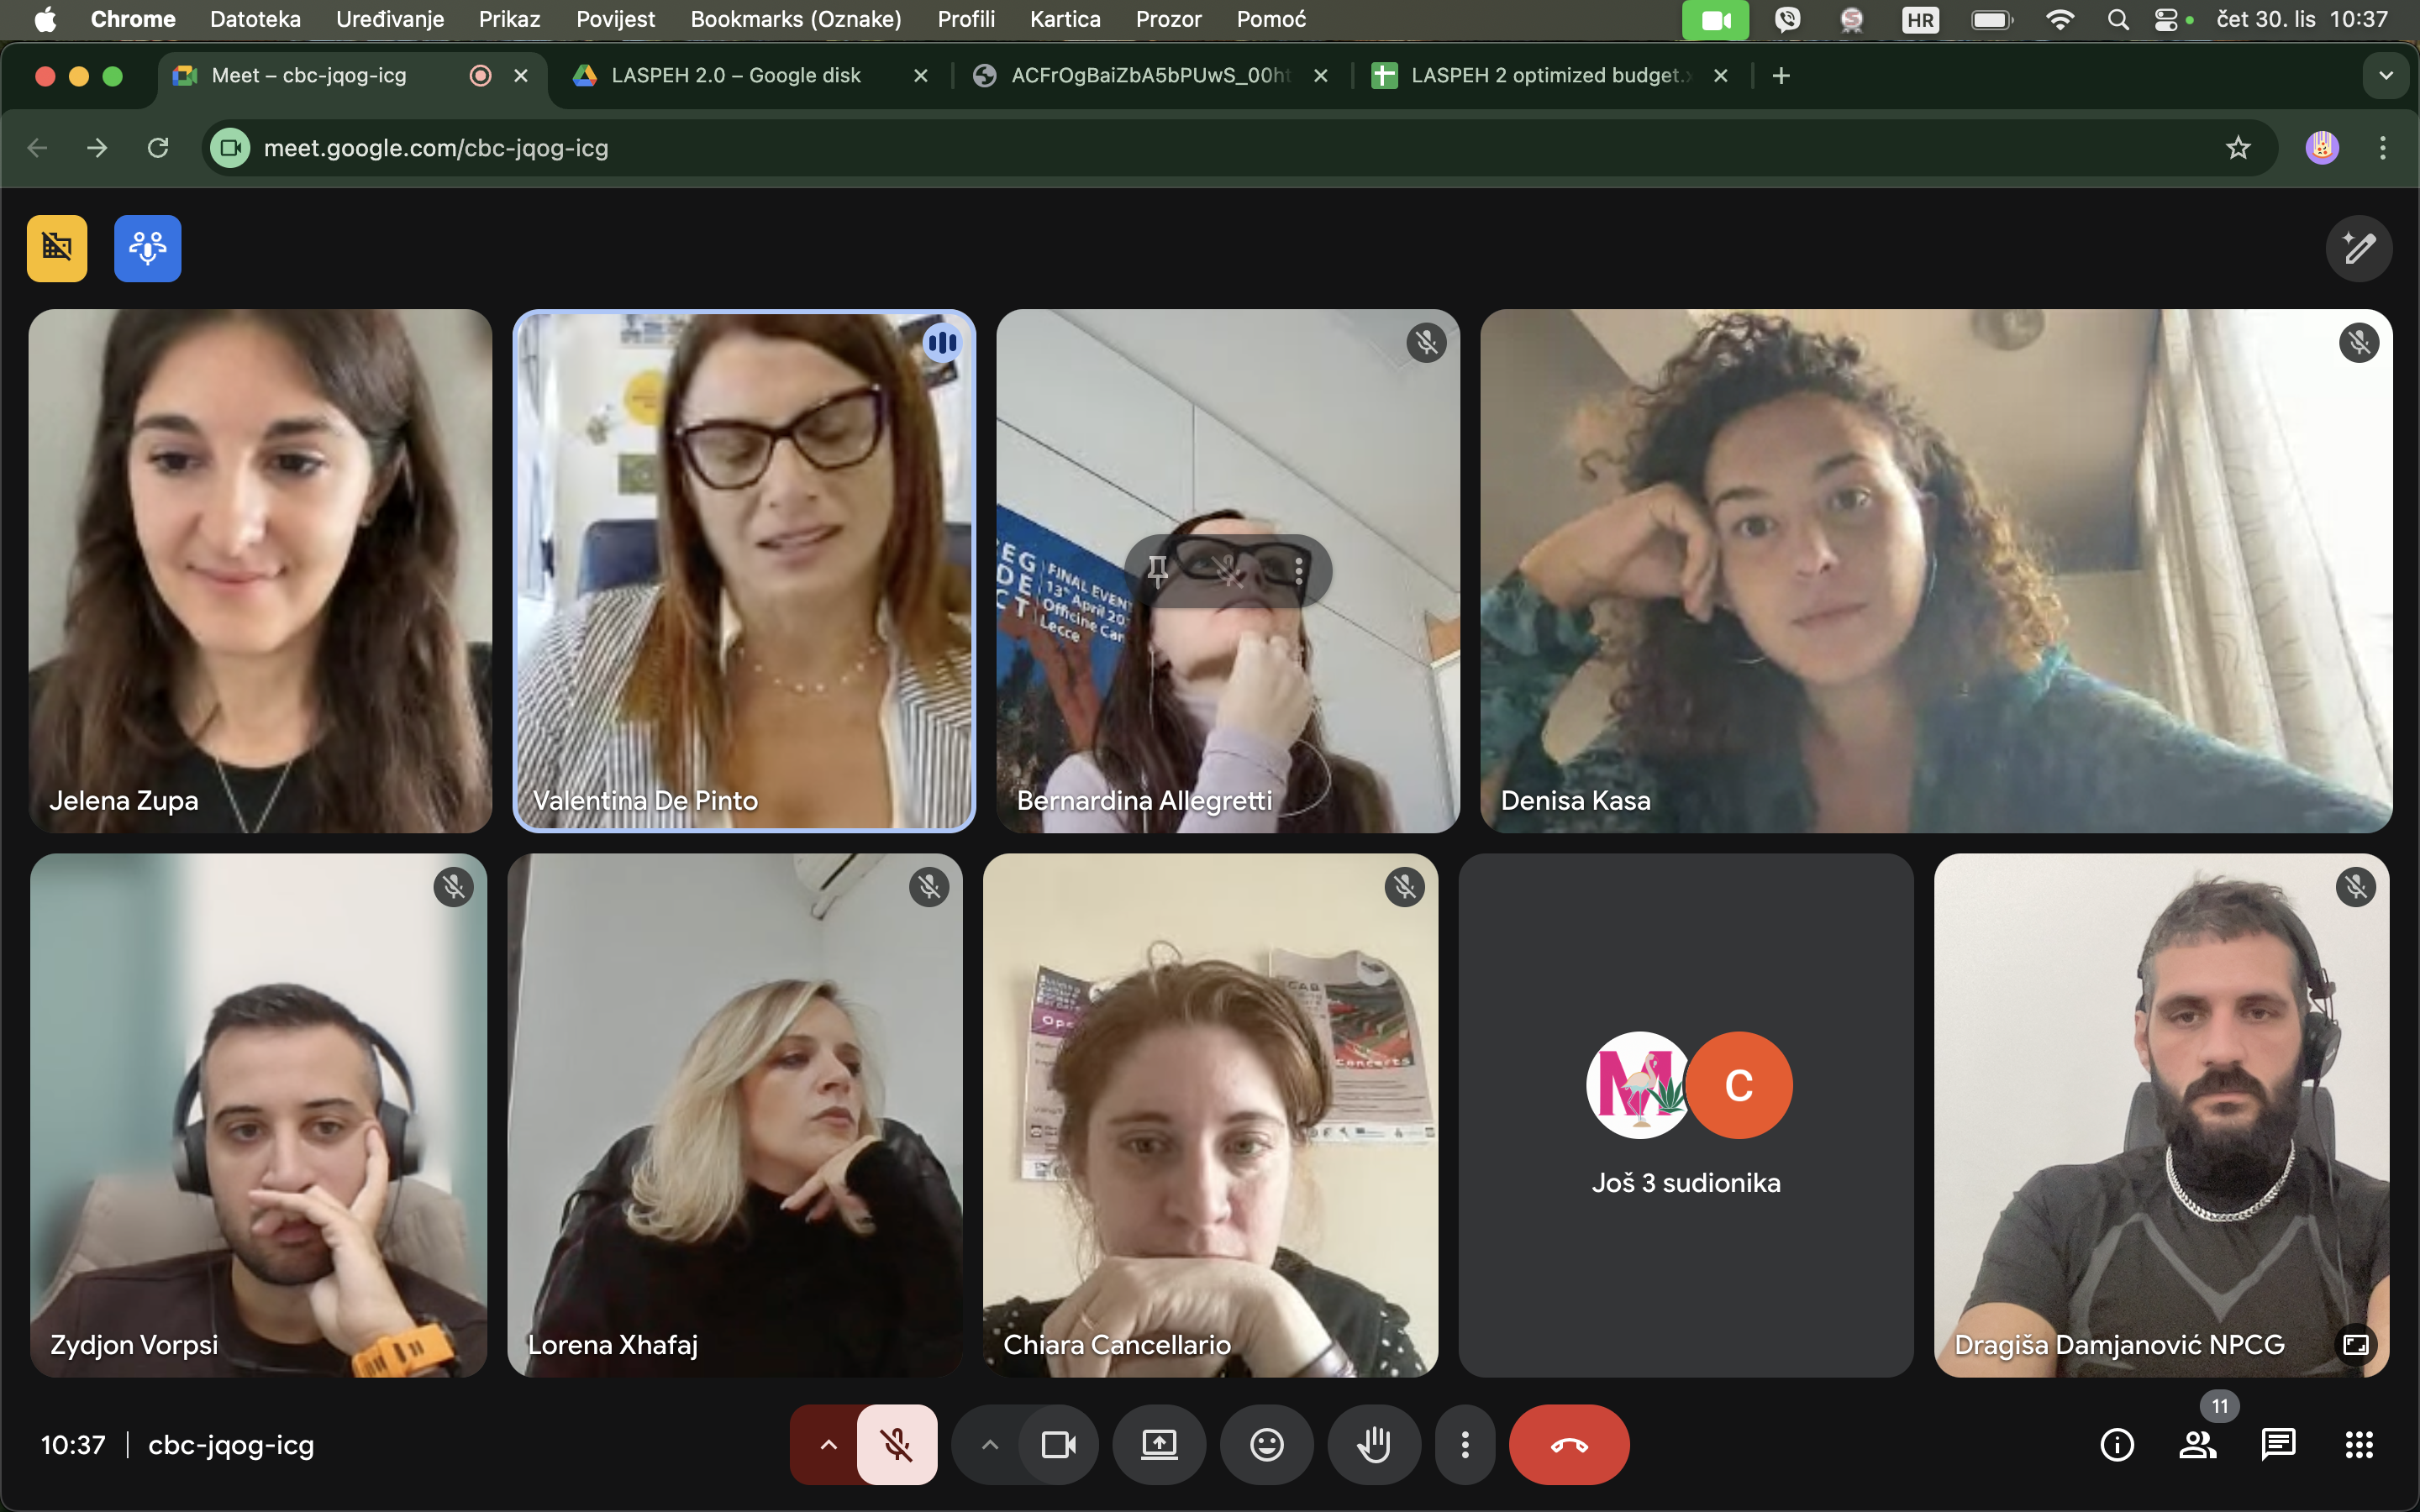Click the present screen icon
The height and width of the screenshot is (1512, 2420).
[x=1159, y=1445]
